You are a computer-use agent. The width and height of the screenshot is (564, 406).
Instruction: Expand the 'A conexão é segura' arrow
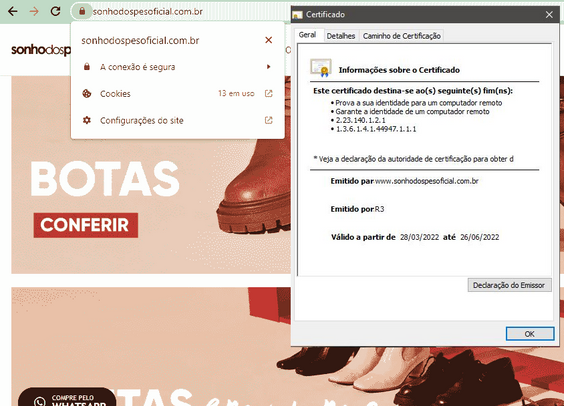coord(268,67)
